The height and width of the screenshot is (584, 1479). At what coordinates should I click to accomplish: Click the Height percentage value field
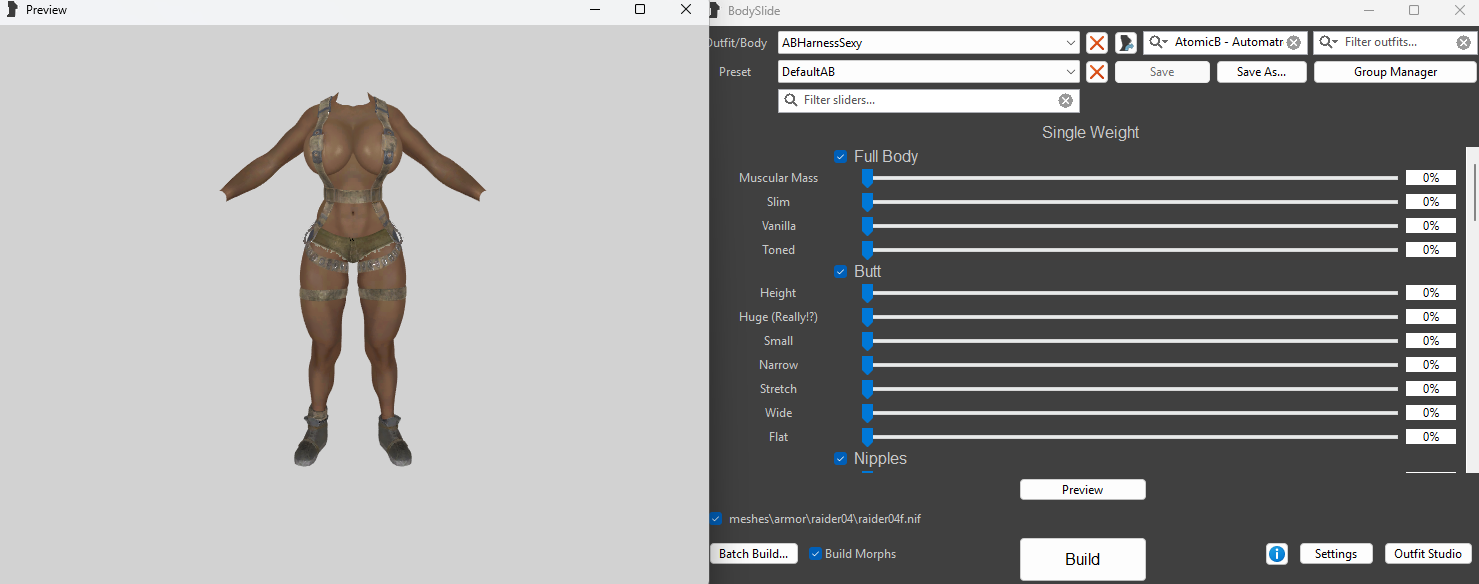(x=1431, y=293)
